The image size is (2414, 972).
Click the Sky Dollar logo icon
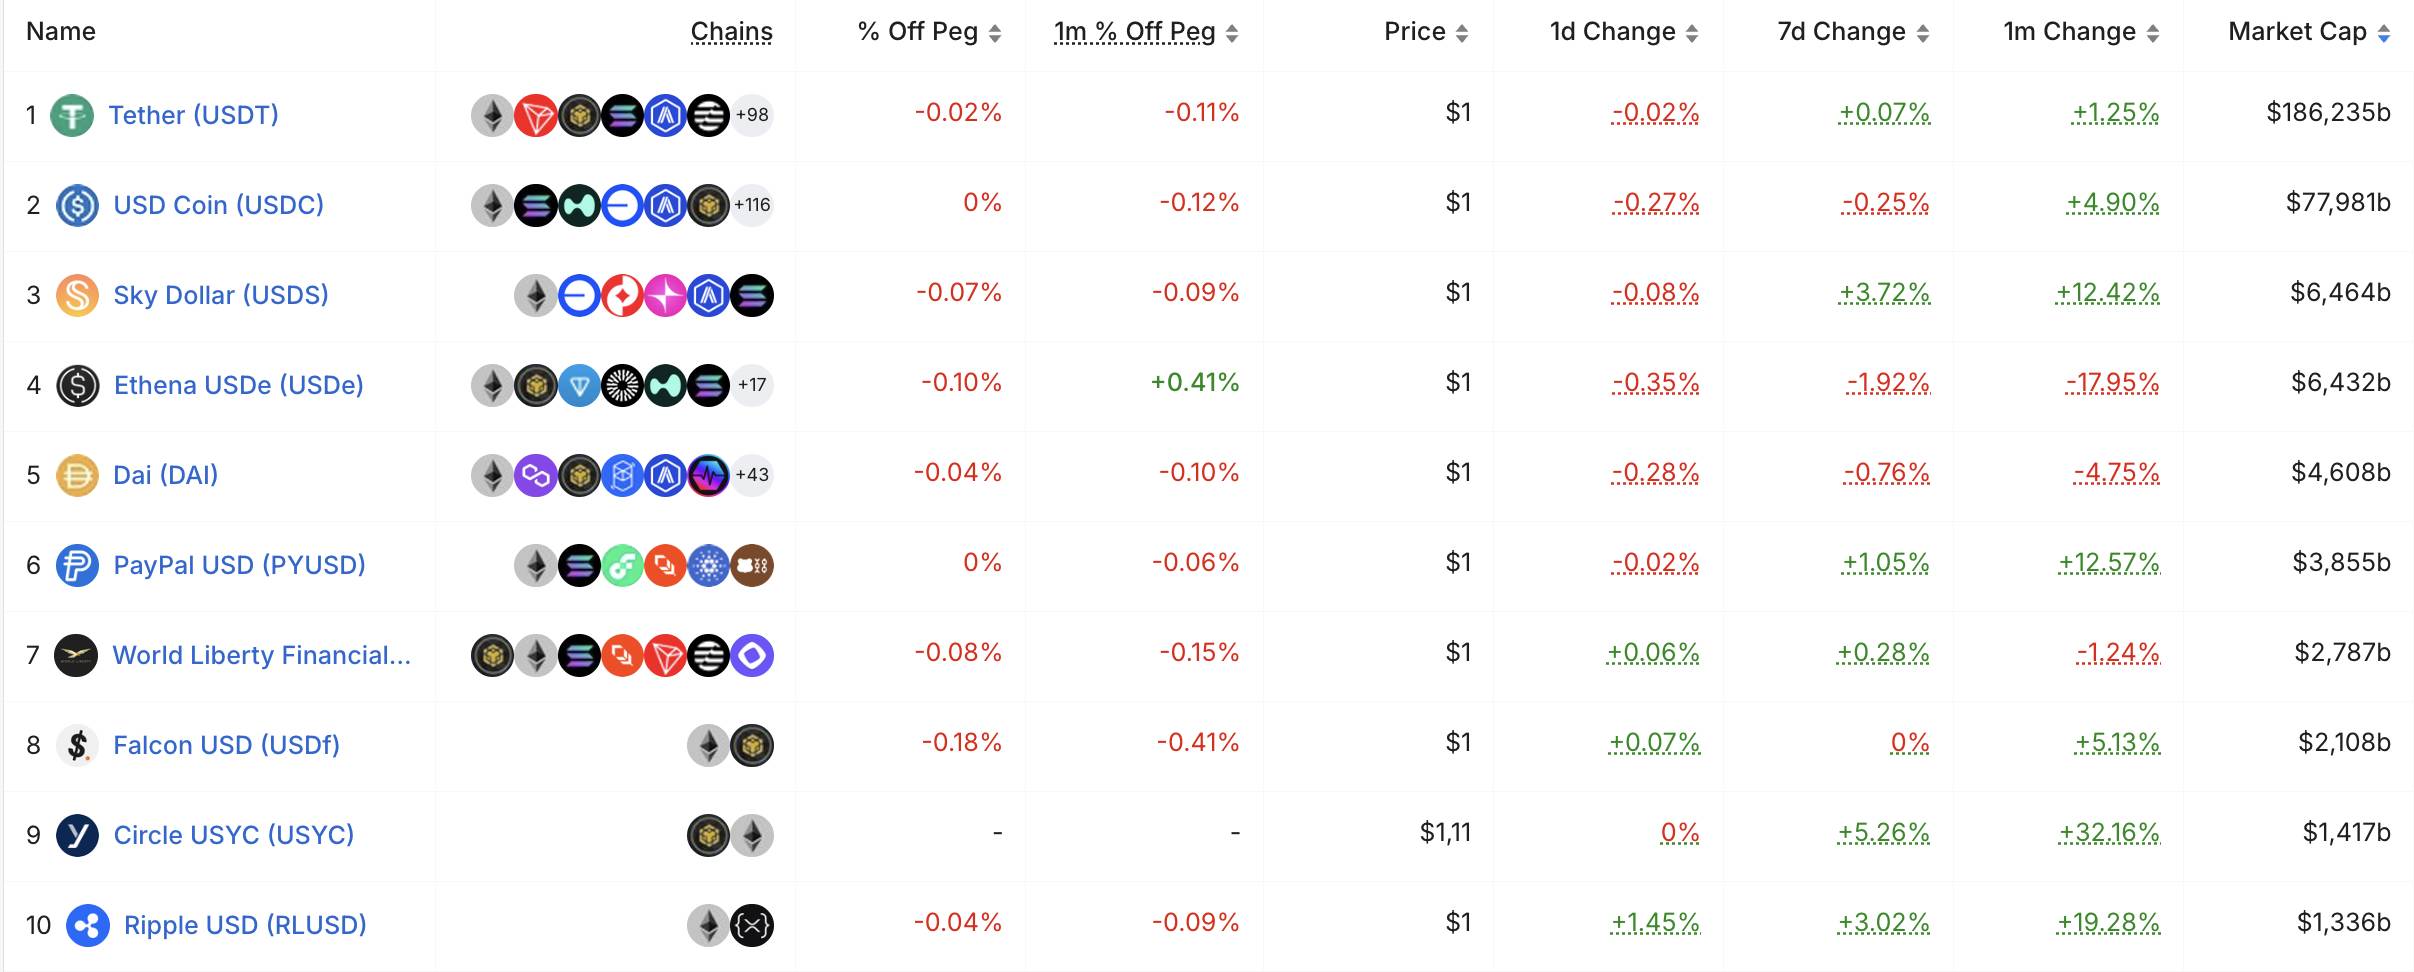click(77, 295)
